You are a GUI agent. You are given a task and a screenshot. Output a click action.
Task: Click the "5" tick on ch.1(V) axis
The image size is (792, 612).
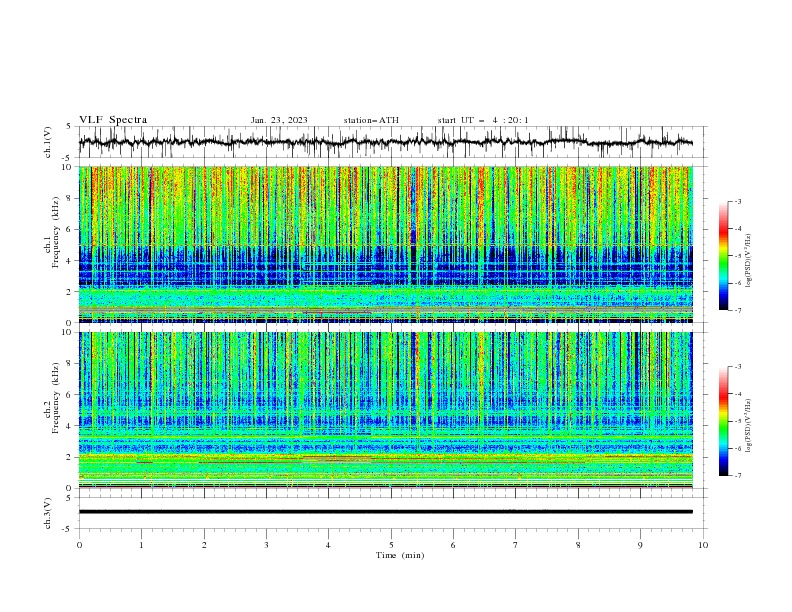69,126
